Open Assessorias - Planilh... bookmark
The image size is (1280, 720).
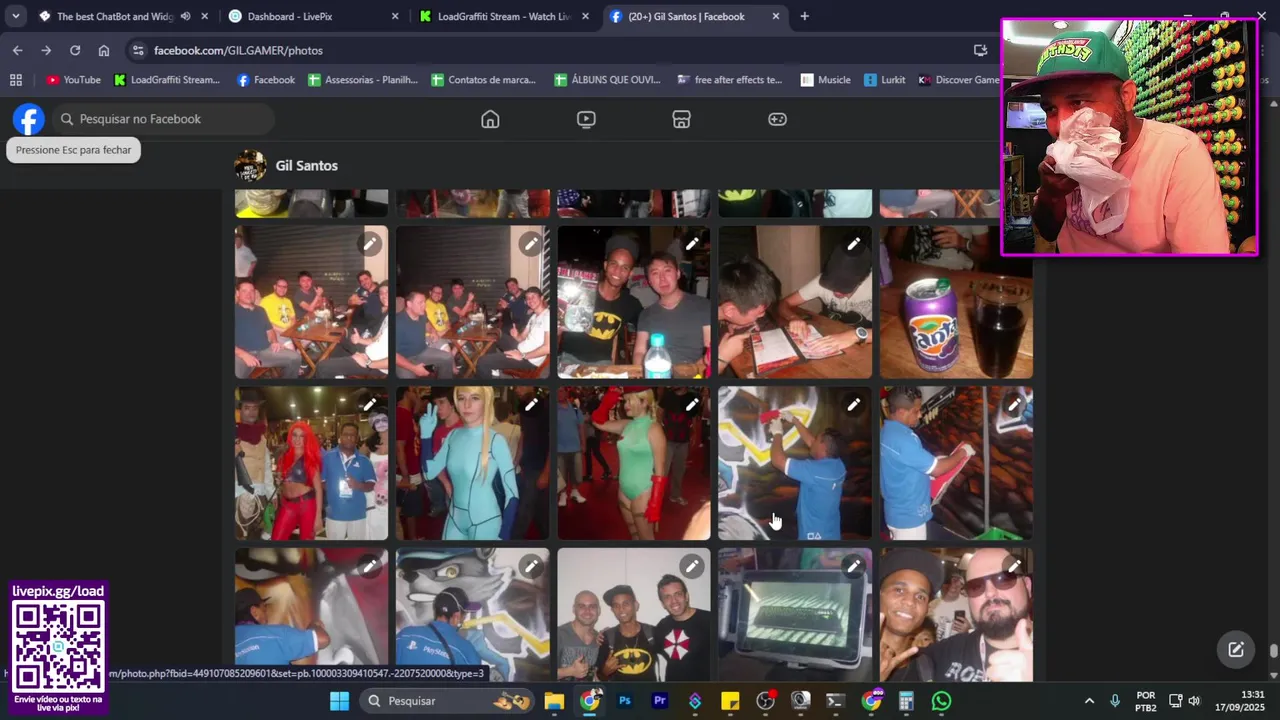pos(363,80)
